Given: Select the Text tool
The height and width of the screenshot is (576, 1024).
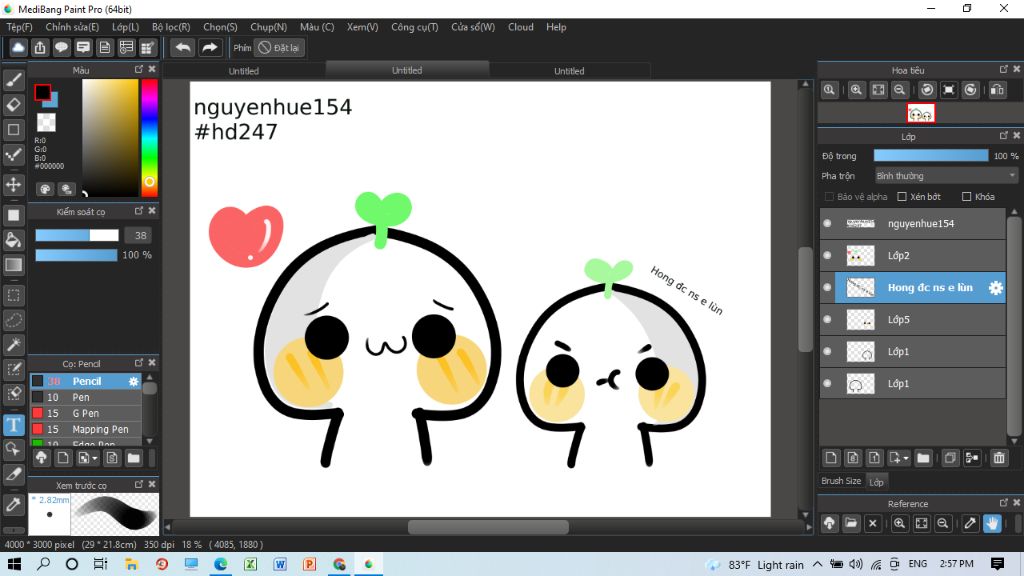Looking at the screenshot, I should (x=14, y=425).
